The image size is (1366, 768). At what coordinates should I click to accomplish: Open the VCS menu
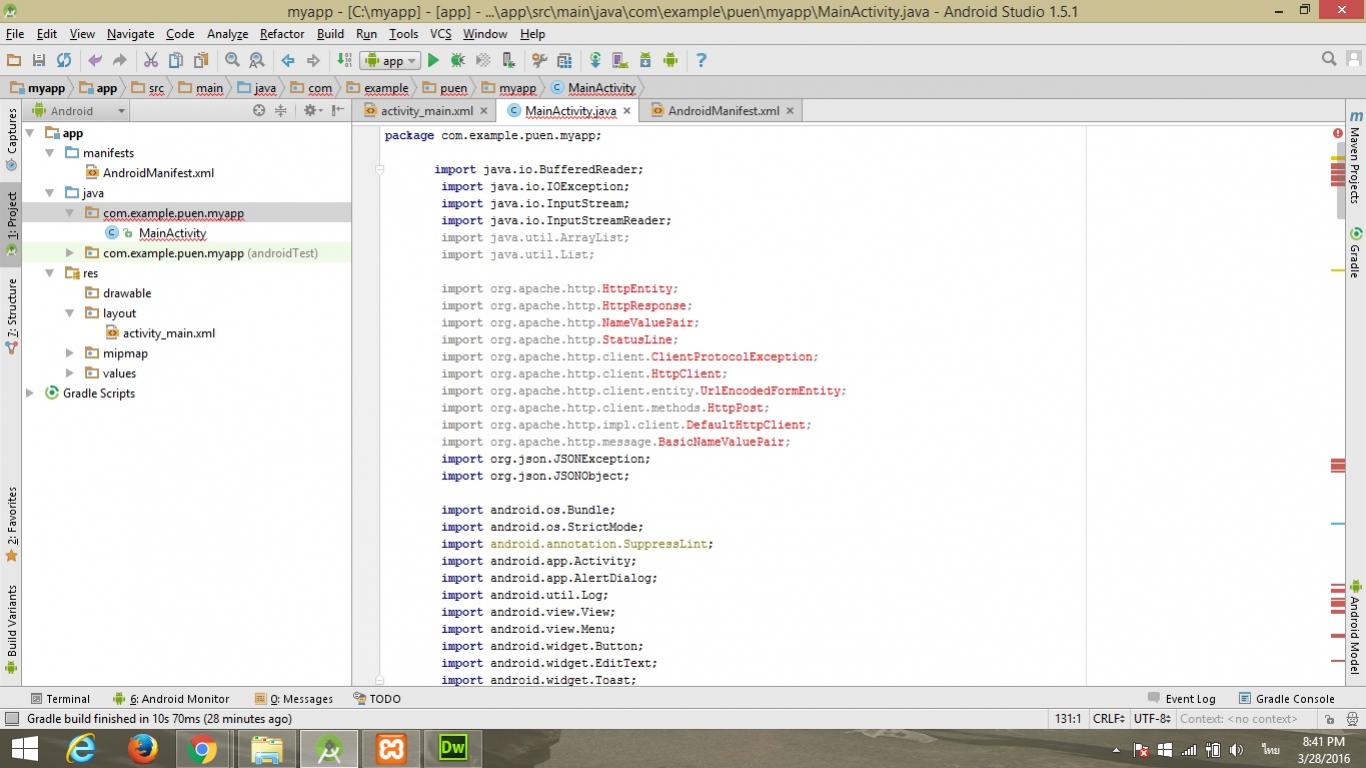click(x=441, y=34)
